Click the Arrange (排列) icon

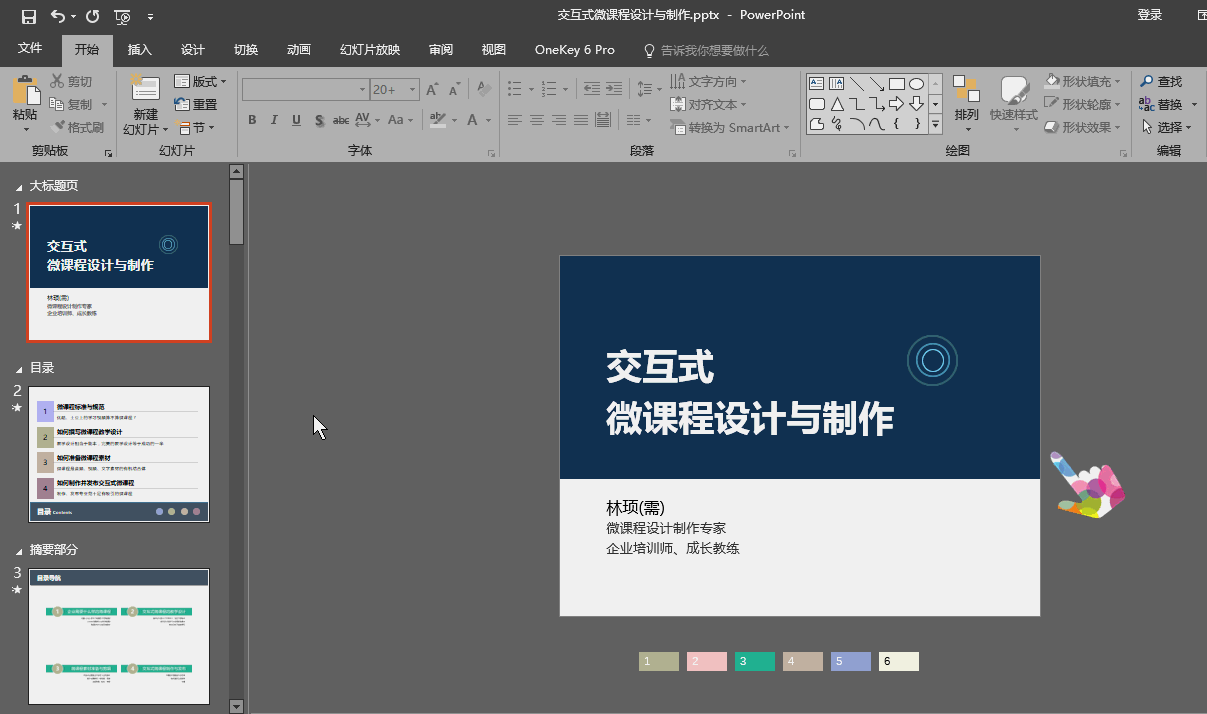click(x=966, y=90)
